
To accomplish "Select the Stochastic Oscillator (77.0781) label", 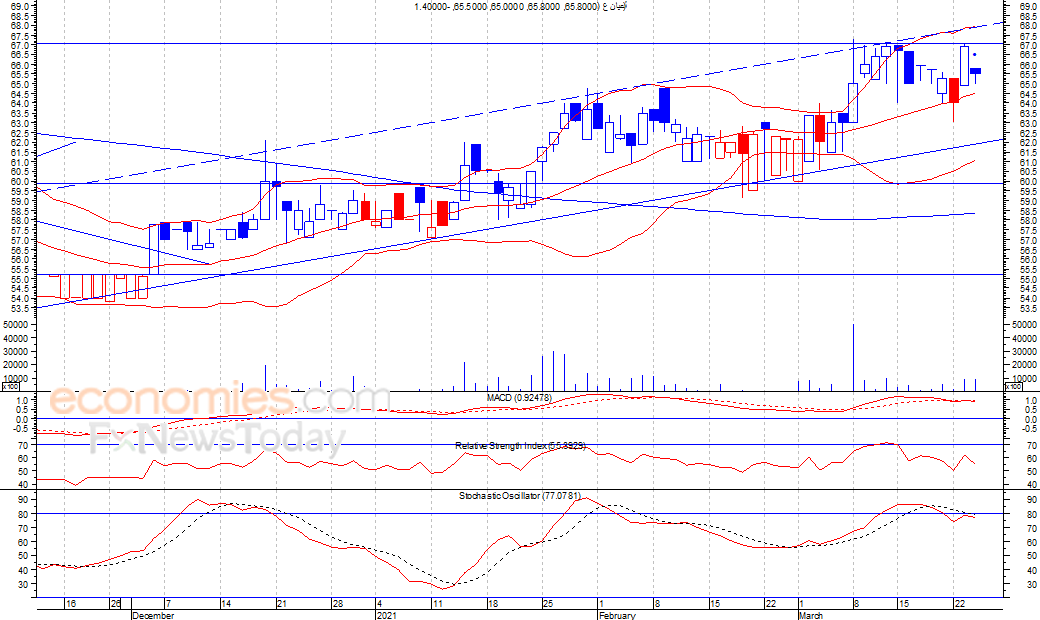I will click(520, 495).
